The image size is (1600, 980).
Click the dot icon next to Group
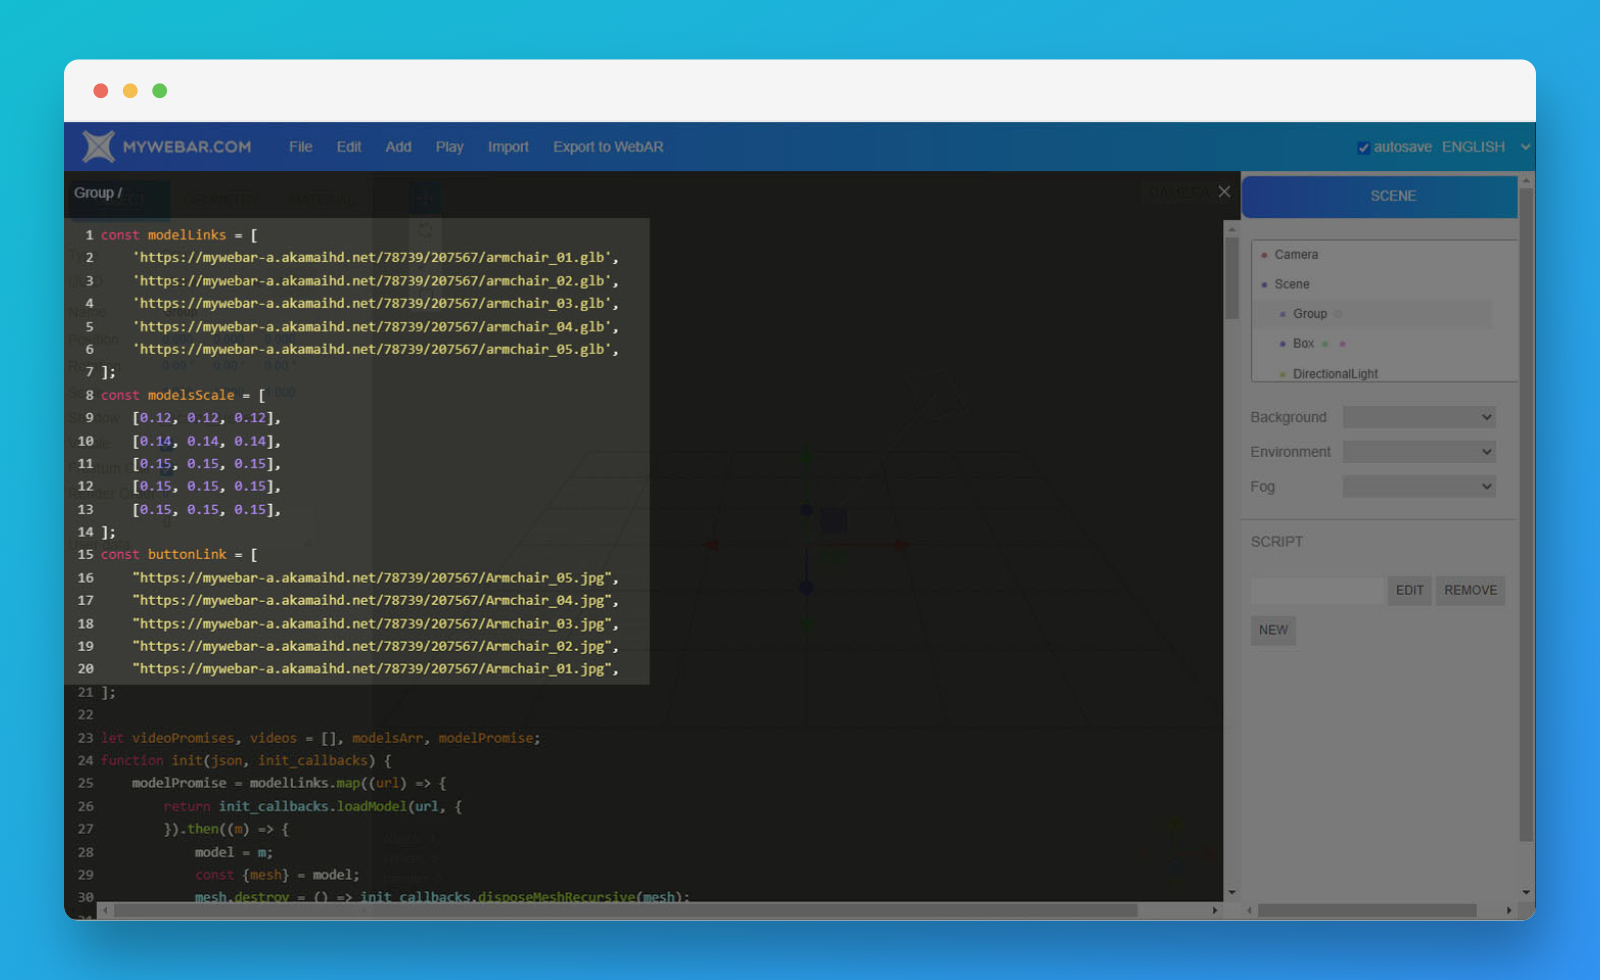[x=1283, y=314]
